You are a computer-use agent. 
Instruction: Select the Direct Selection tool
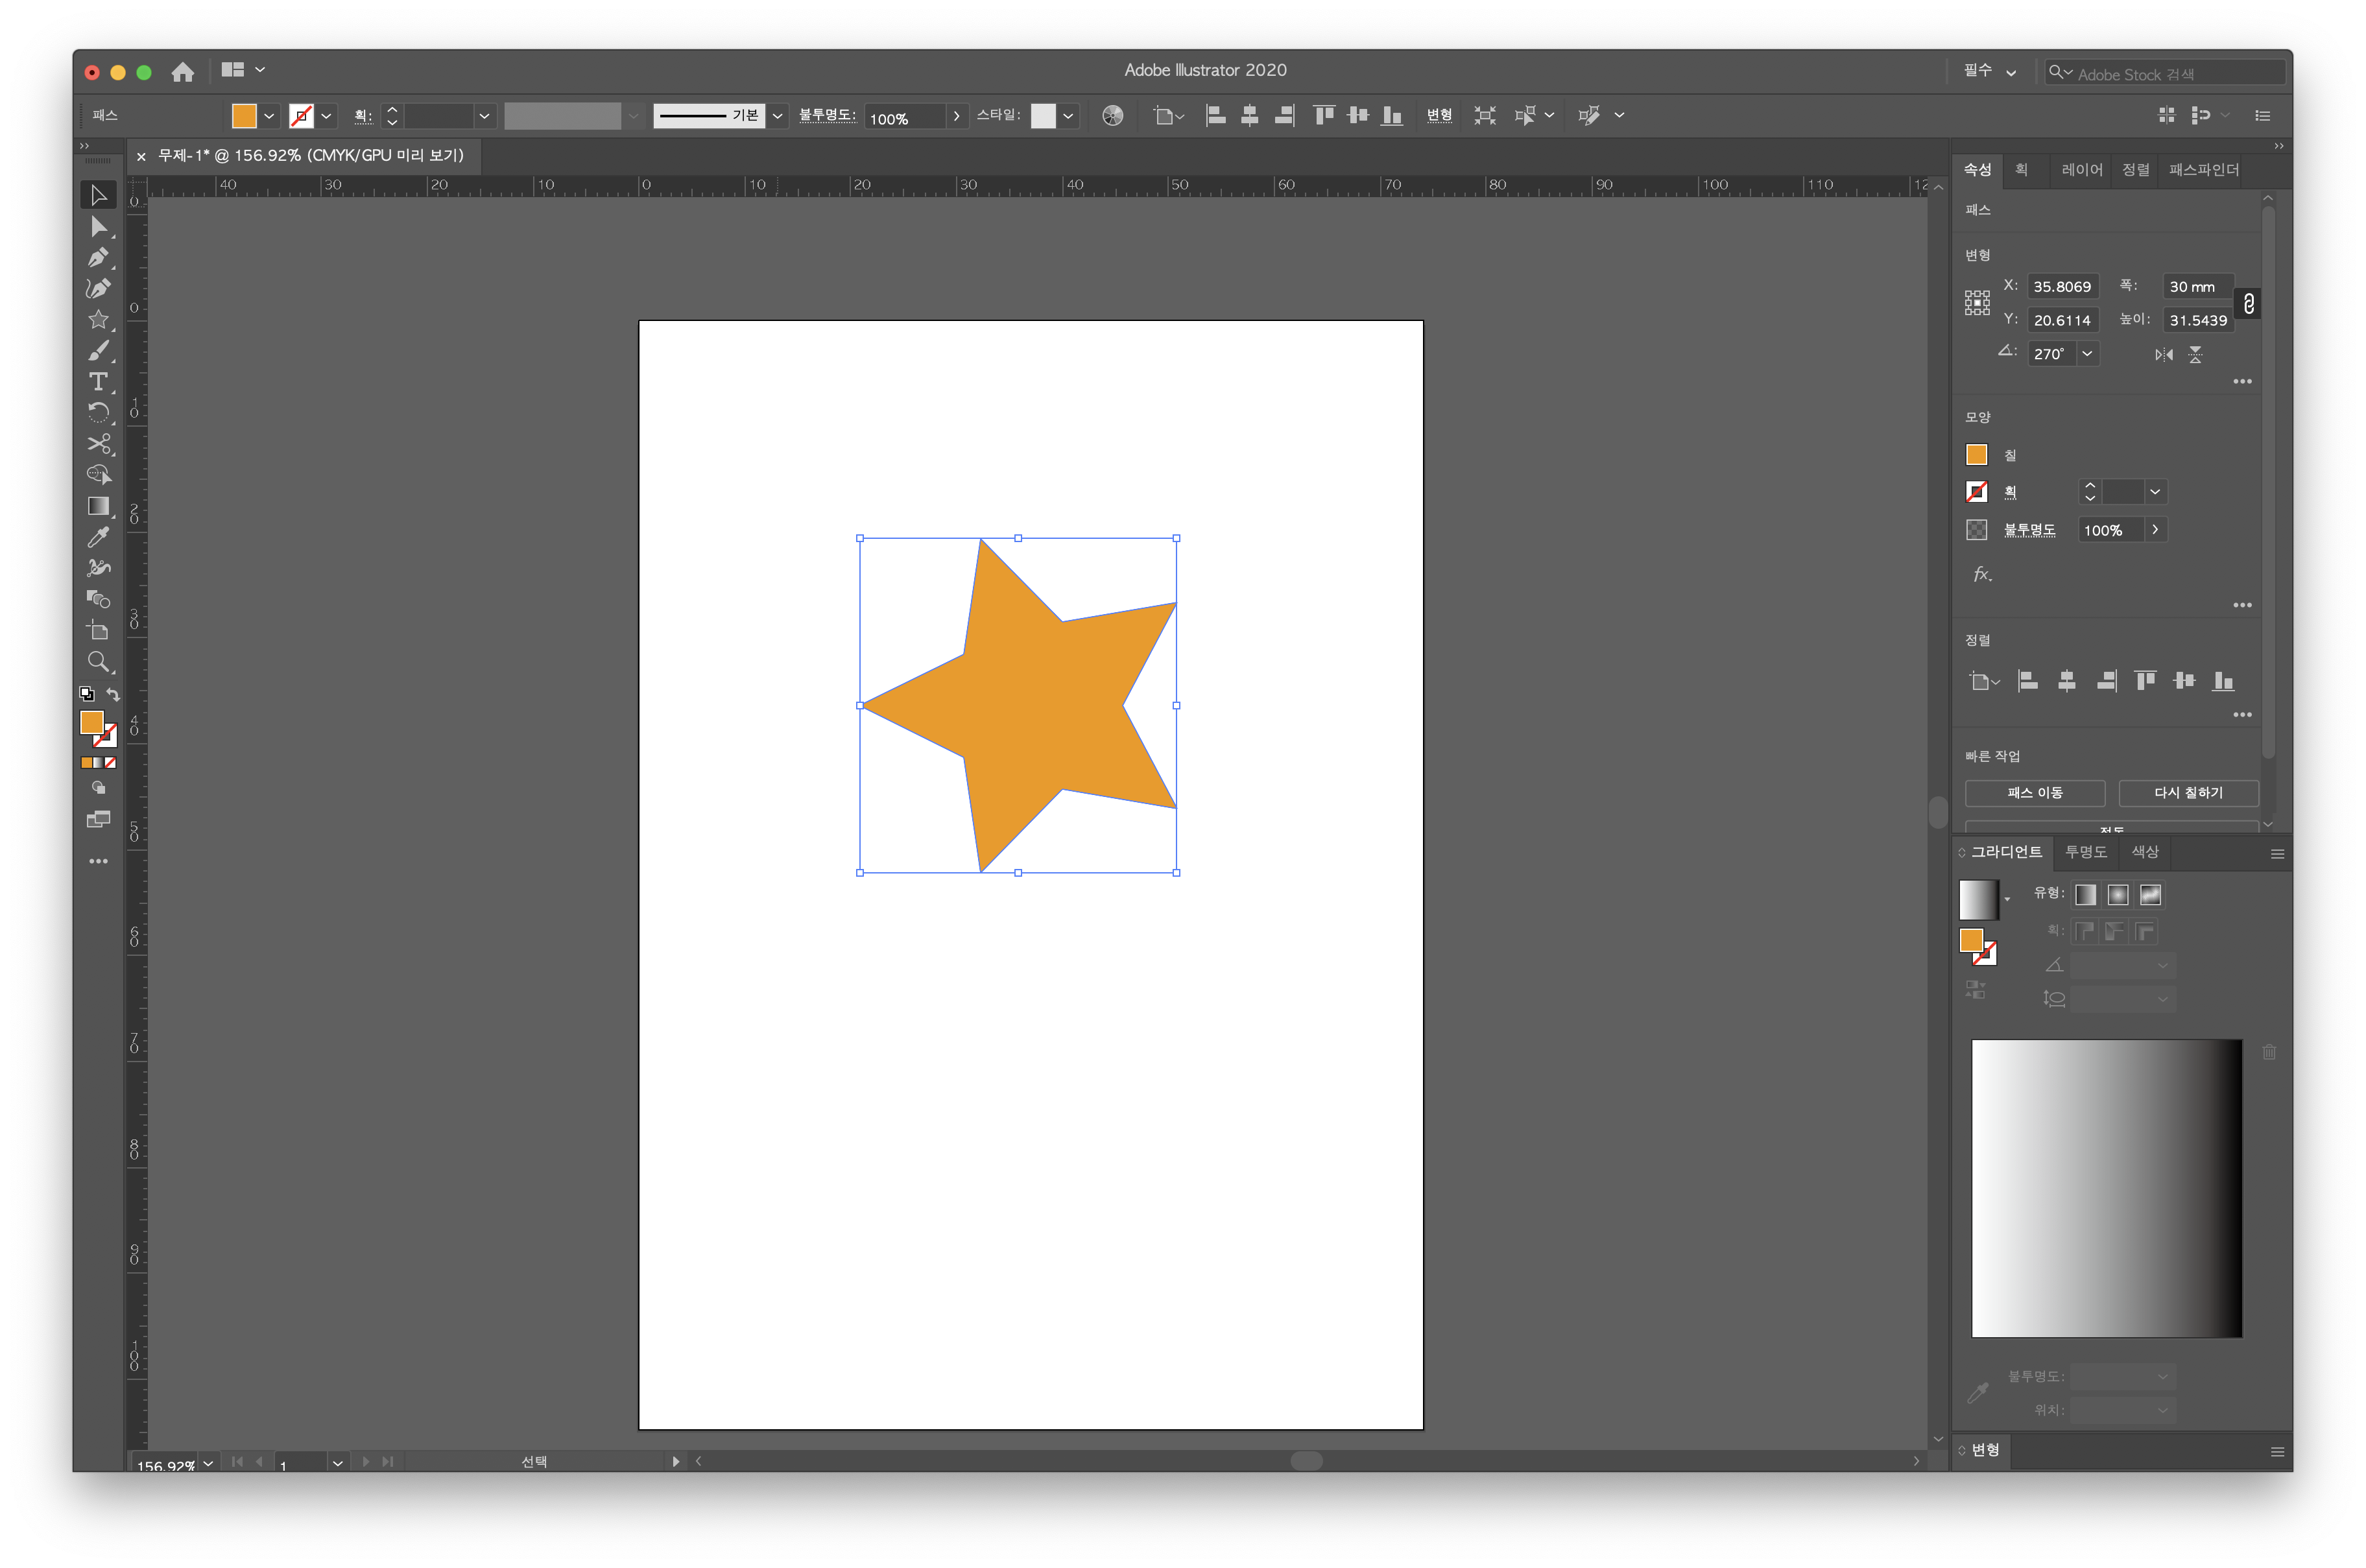tap(98, 227)
